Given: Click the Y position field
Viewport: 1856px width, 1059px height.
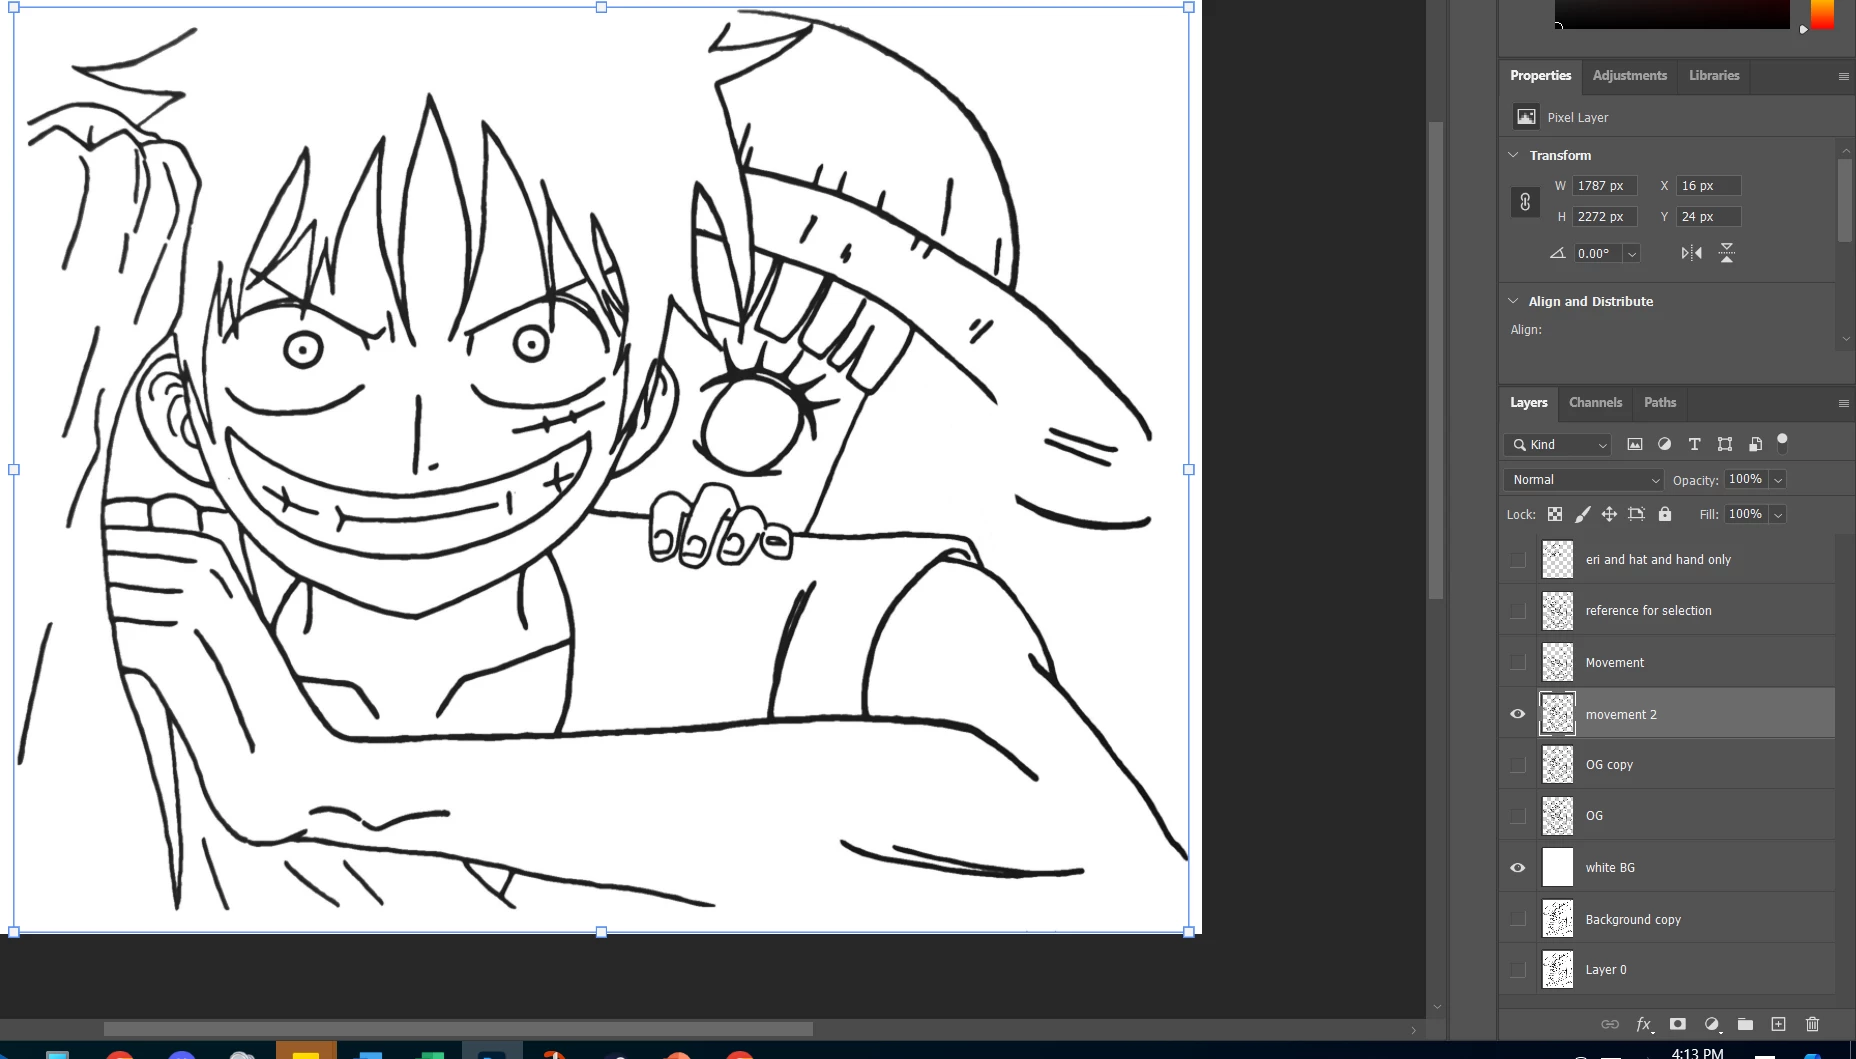Looking at the screenshot, I should click(x=1709, y=217).
